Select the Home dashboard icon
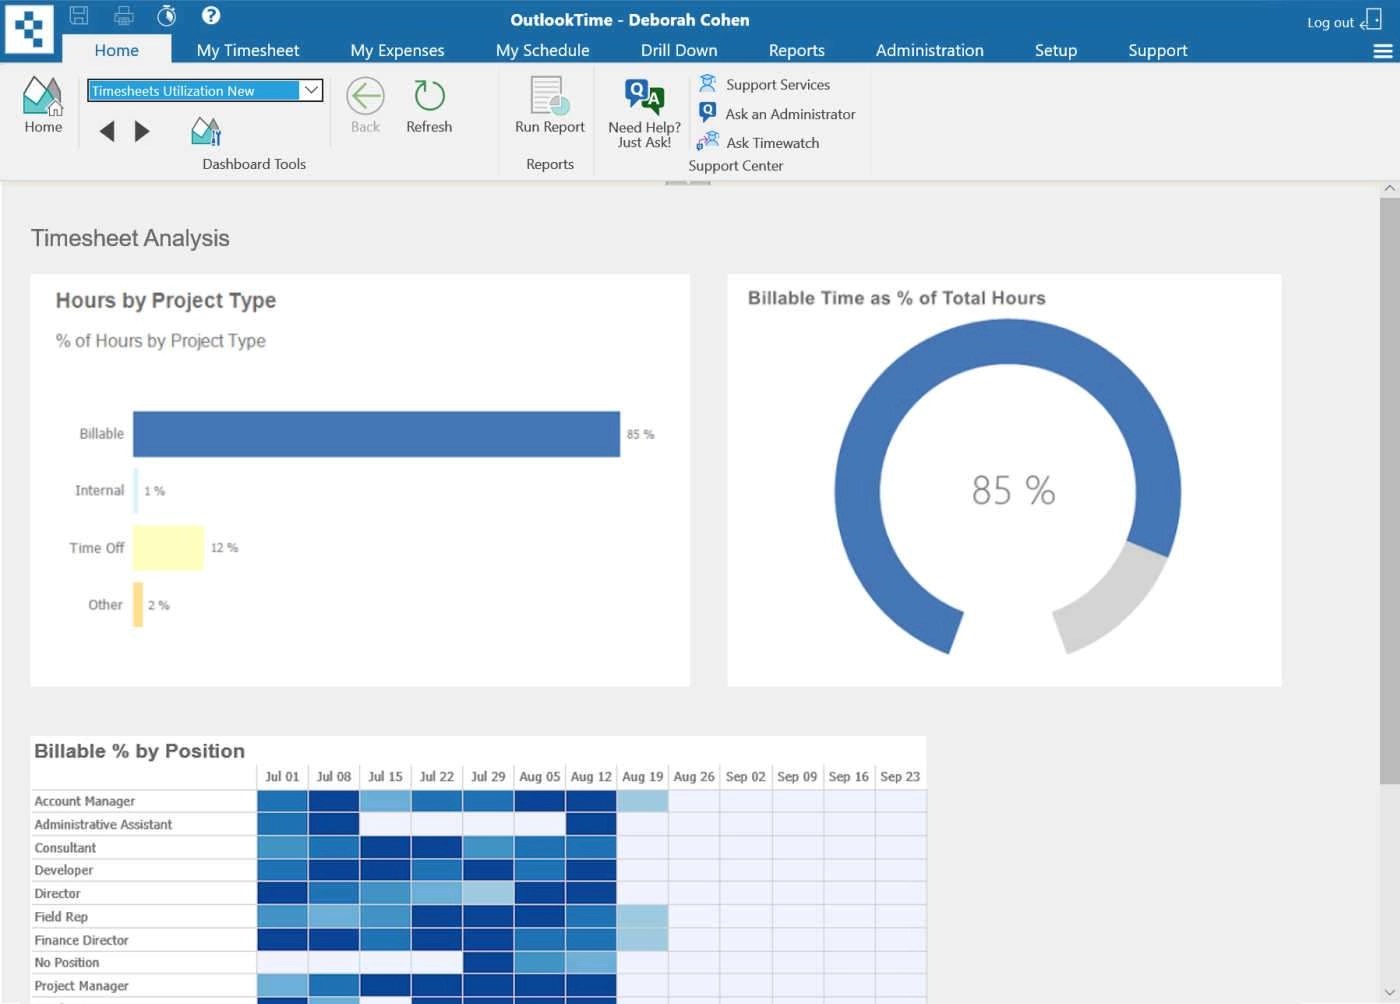Image resolution: width=1400 pixels, height=1004 pixels. coord(42,103)
